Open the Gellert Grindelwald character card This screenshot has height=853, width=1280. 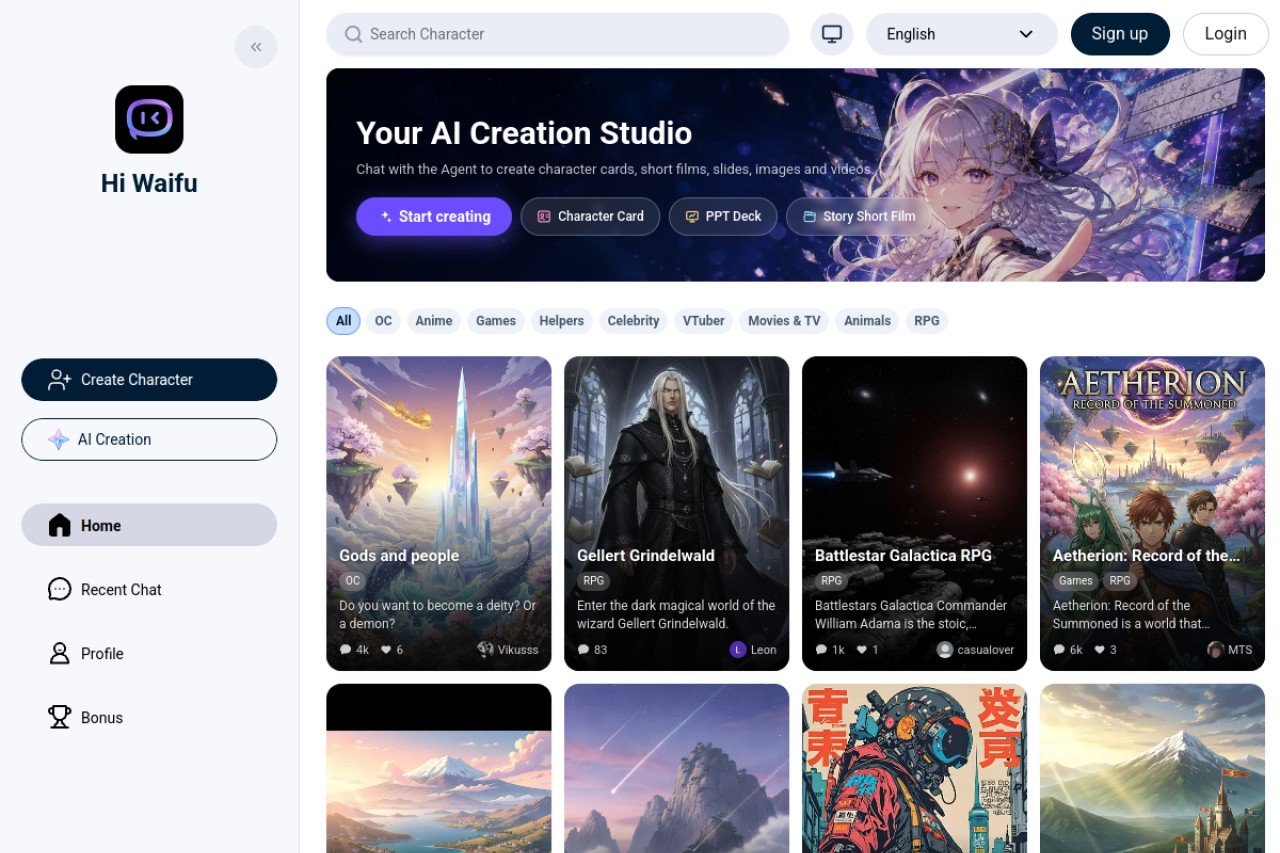[676, 513]
